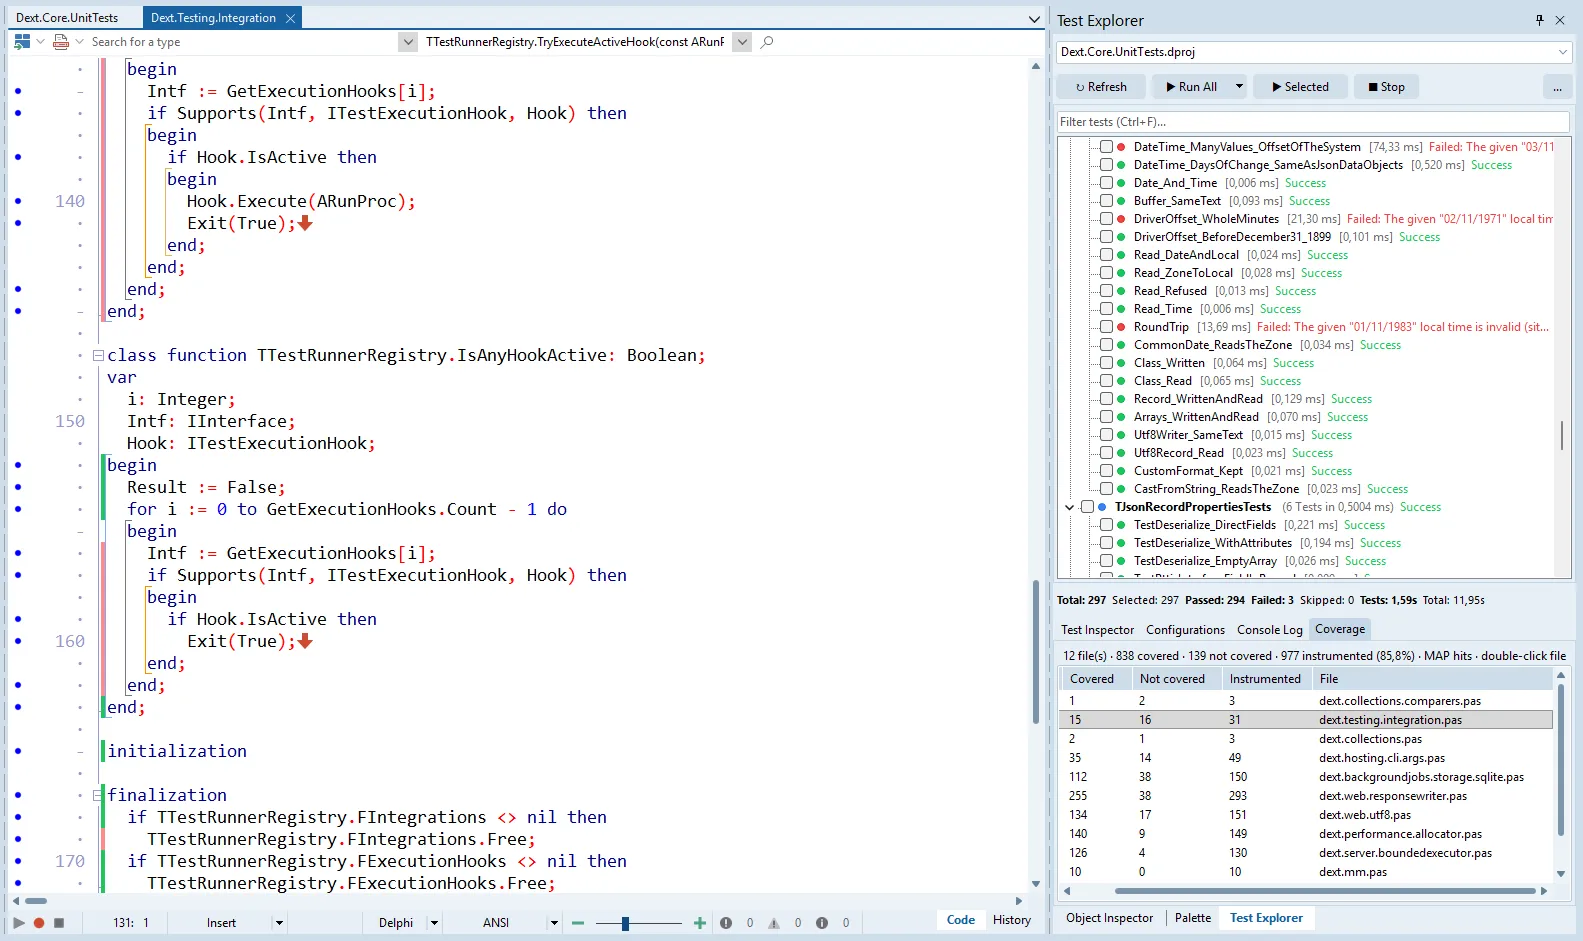Collapse the IsAnyHookActive function fold marker
The width and height of the screenshot is (1583, 941).
click(98, 355)
